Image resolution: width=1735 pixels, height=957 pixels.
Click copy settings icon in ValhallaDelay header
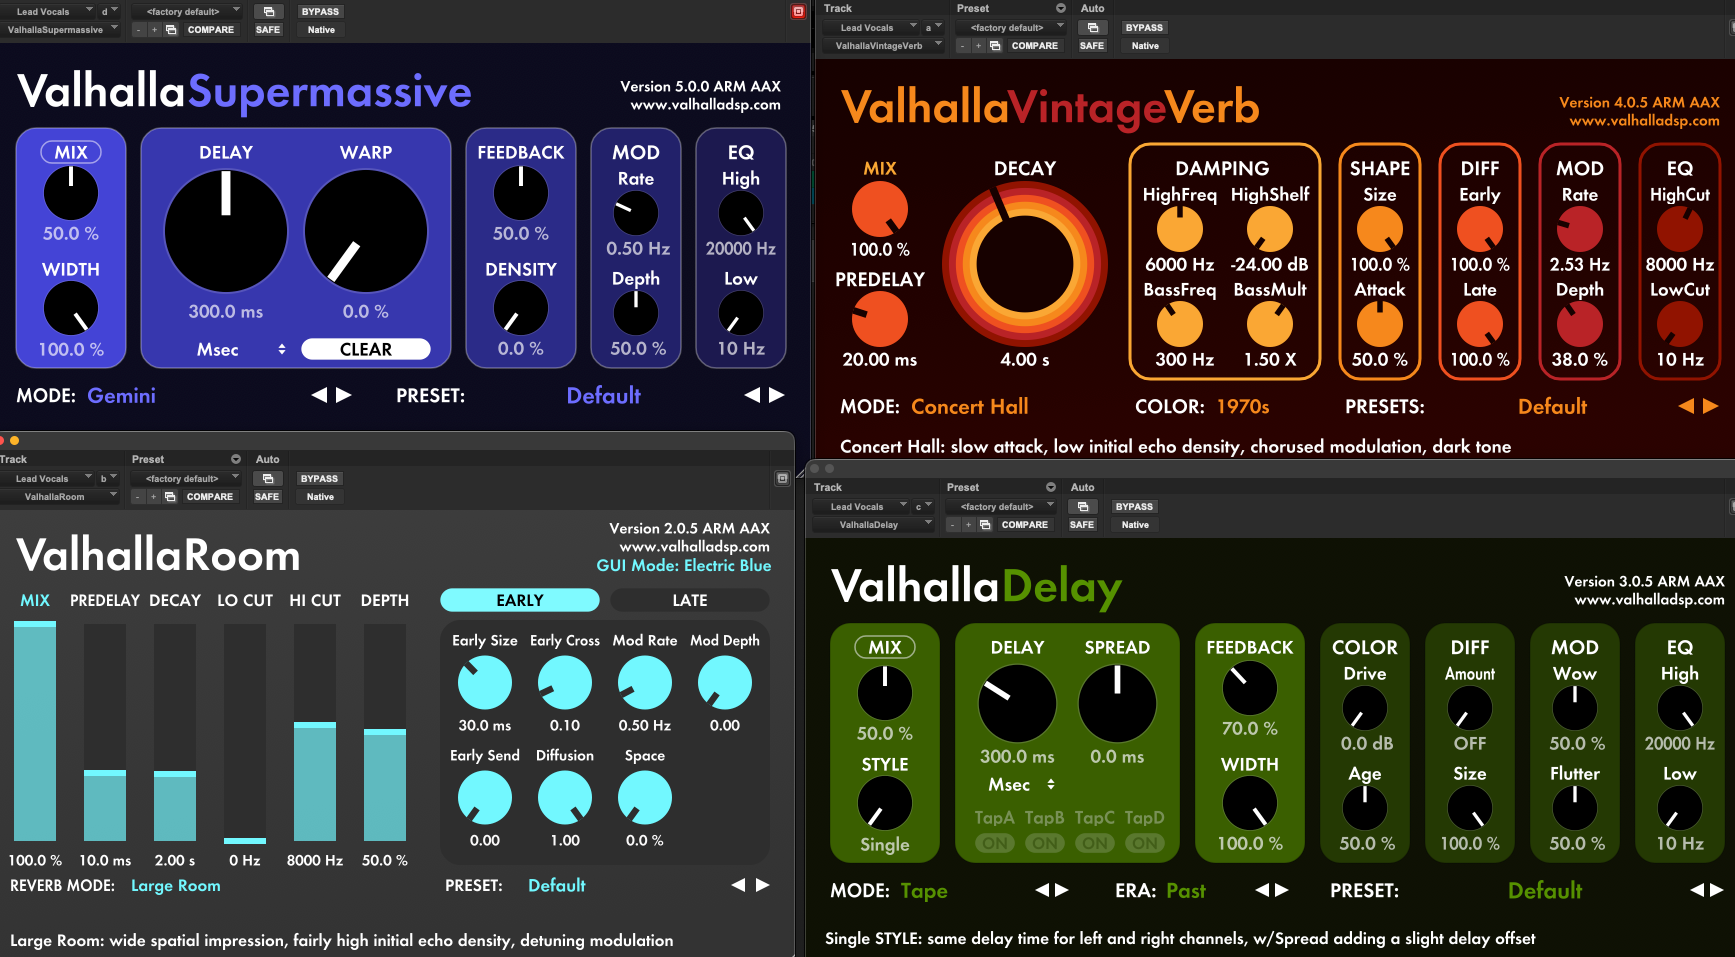985,525
